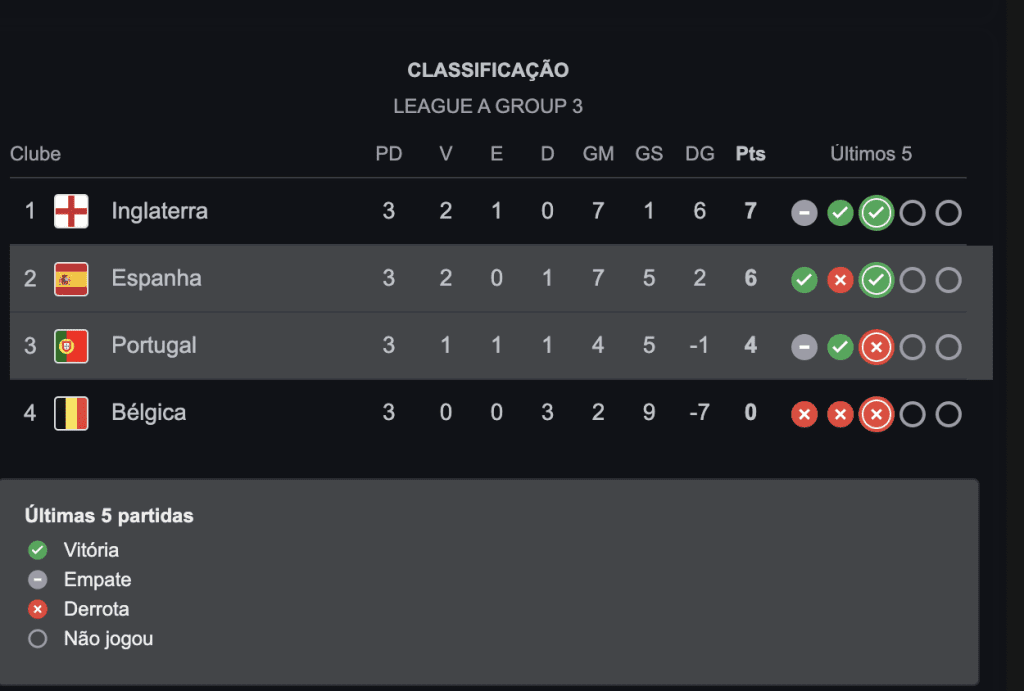The height and width of the screenshot is (691, 1024).
Task: Click the Vitória legend icon
Action: [x=38, y=550]
